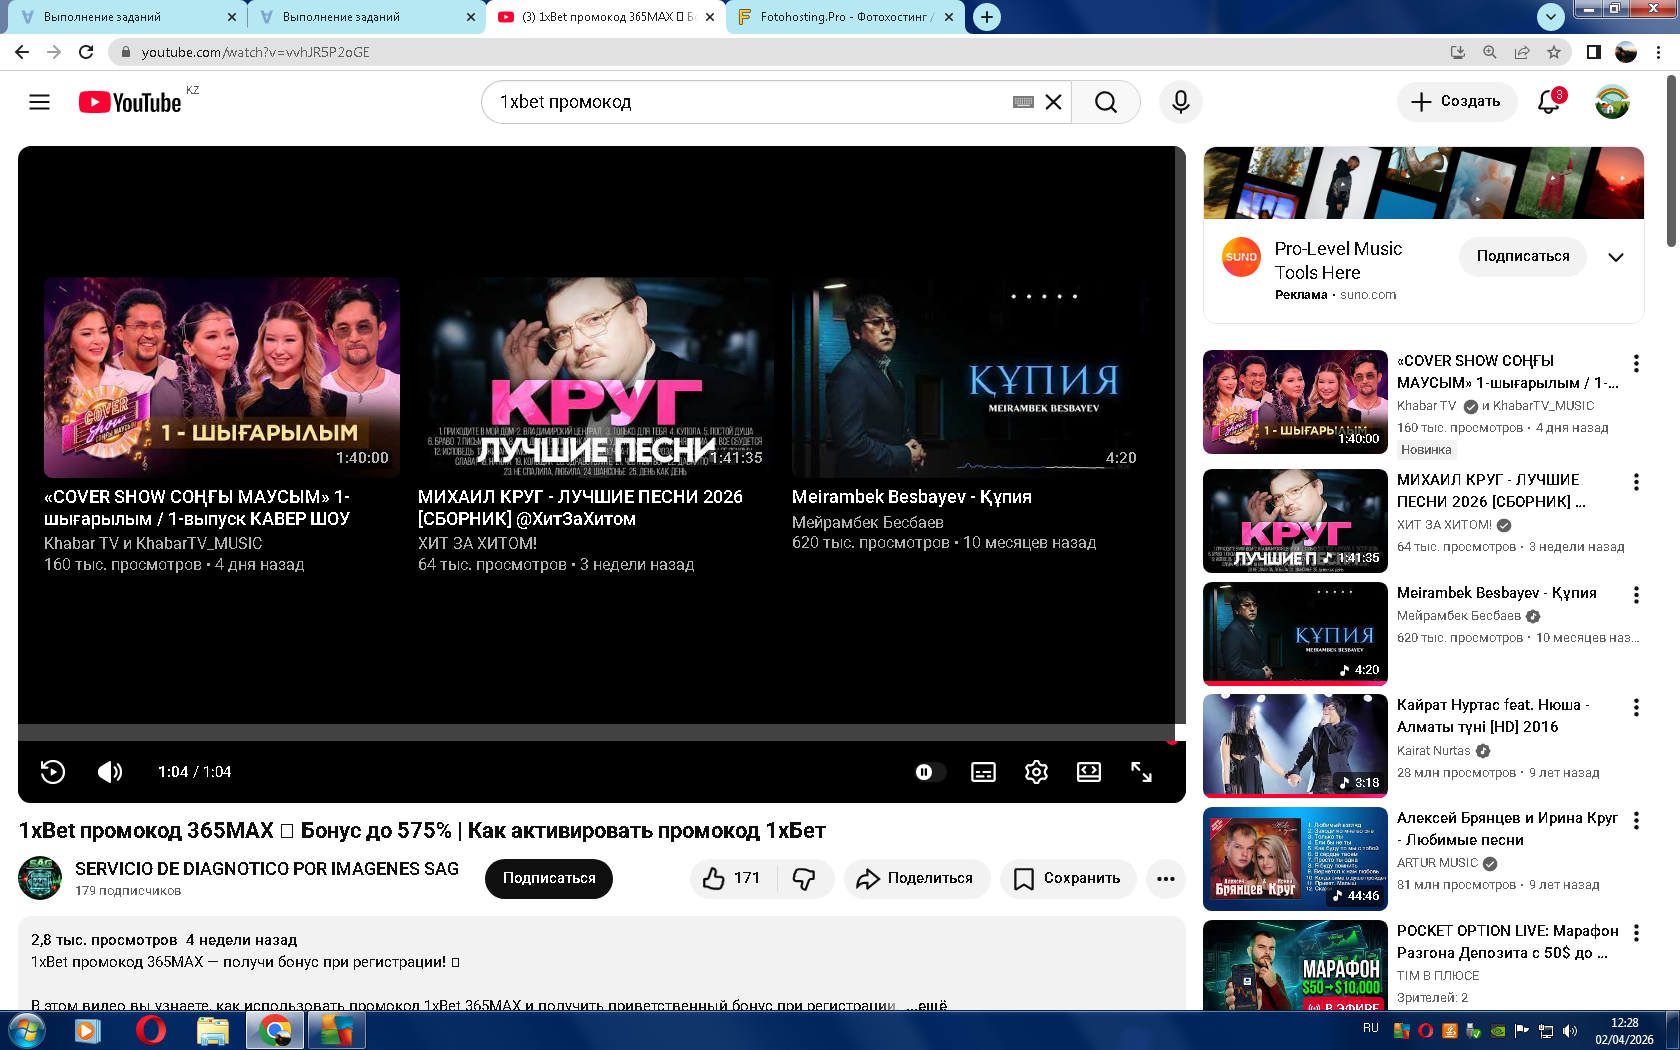1680x1050 pixels.
Task: Clear the search box text
Action: coord(1053,102)
